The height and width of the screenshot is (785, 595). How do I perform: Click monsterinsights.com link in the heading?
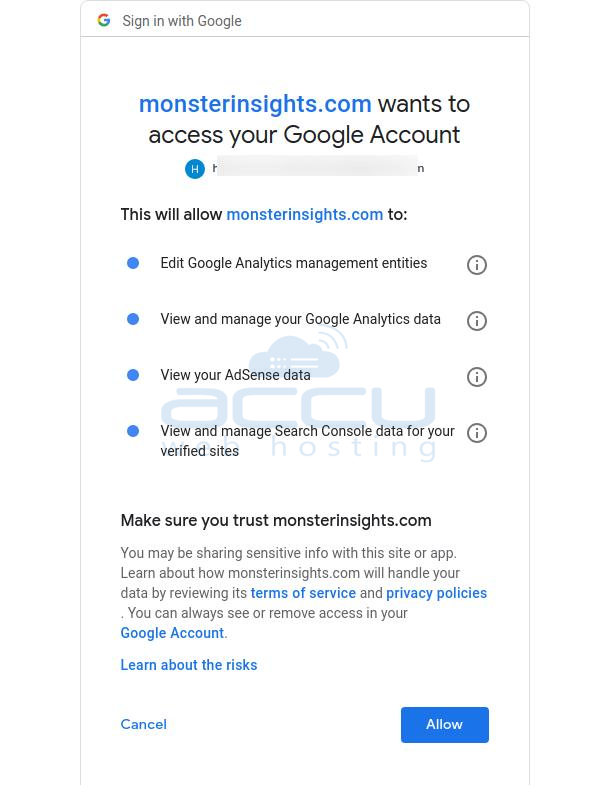[255, 104]
